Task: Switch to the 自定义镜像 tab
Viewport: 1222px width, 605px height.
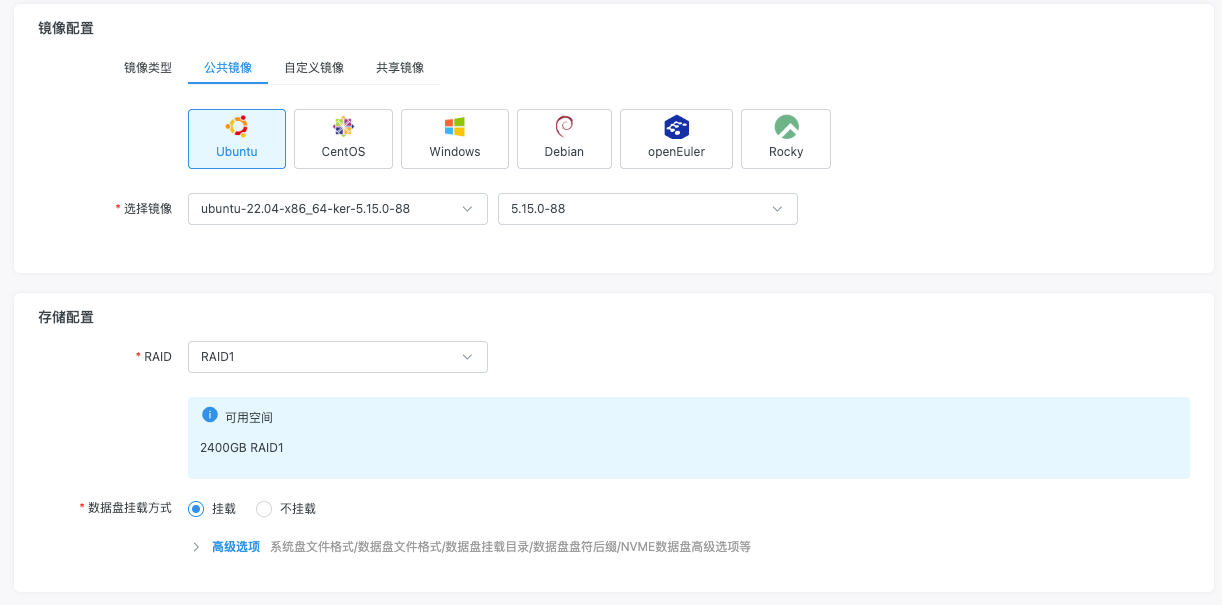Action: (x=314, y=68)
